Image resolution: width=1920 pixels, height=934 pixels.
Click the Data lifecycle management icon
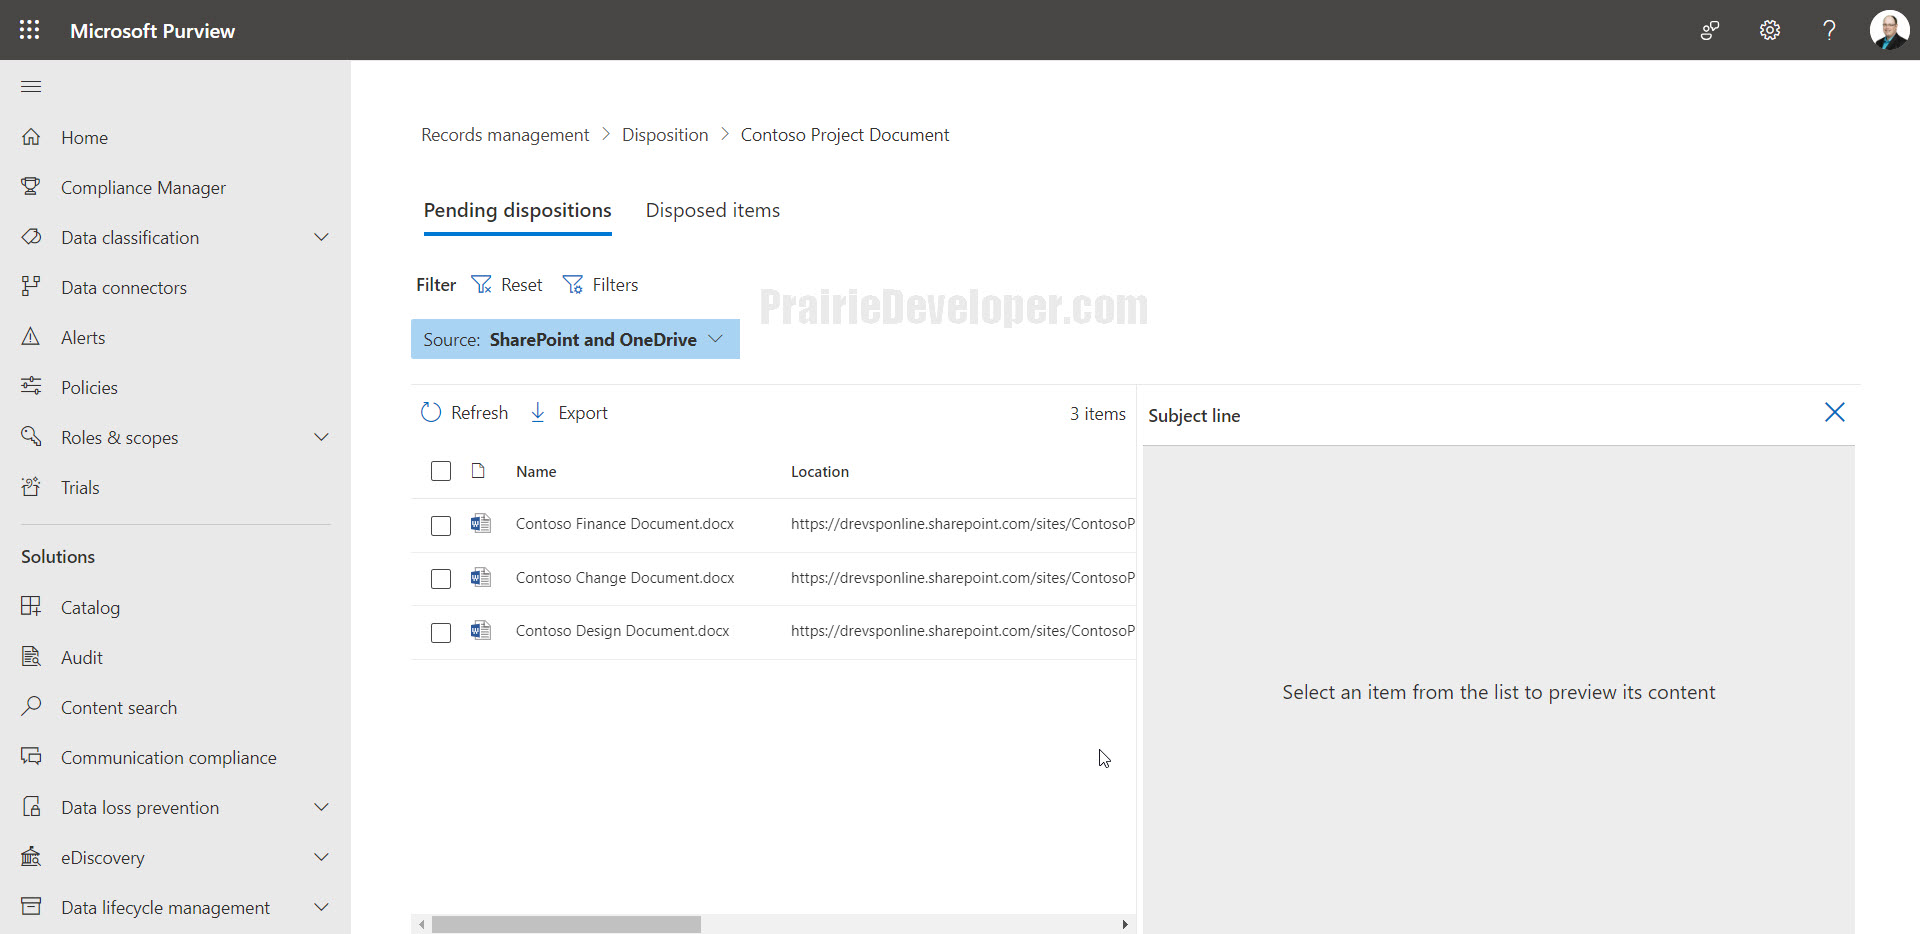(x=31, y=907)
